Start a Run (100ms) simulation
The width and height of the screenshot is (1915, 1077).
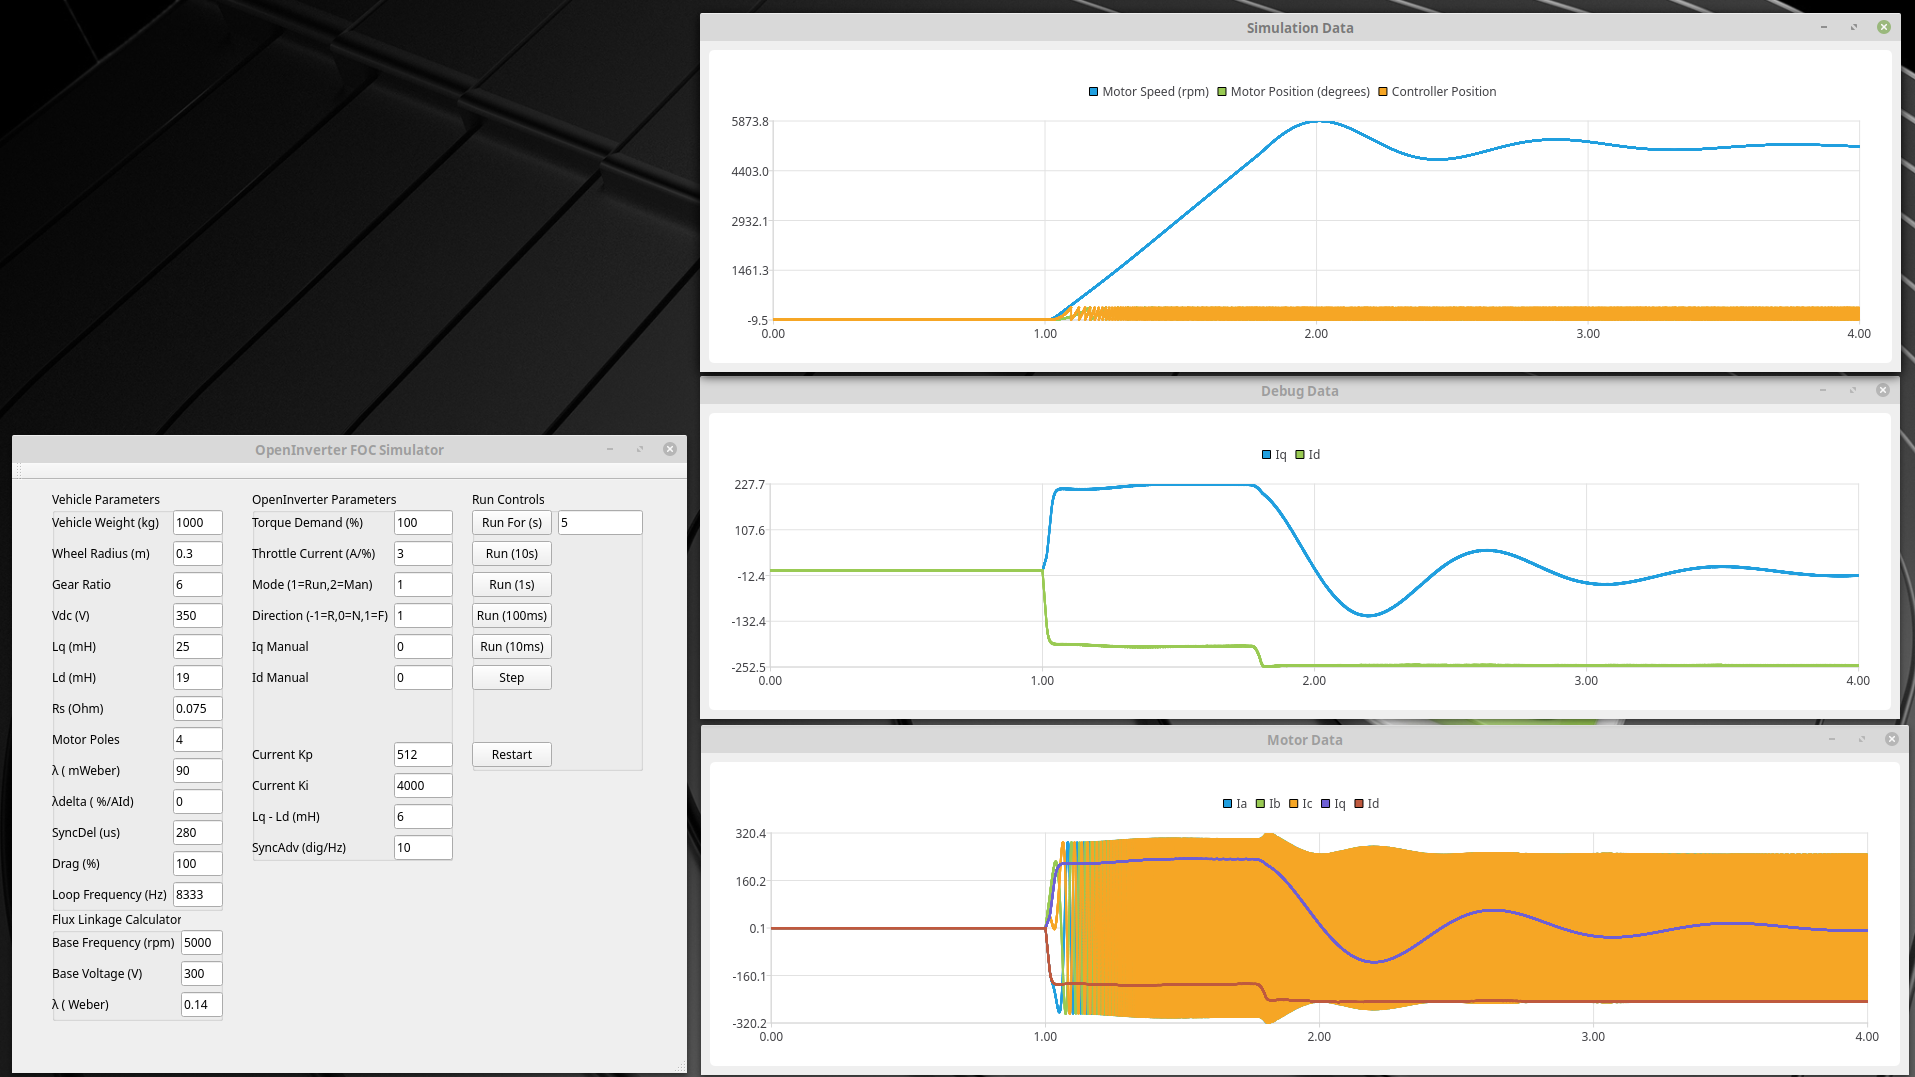click(x=511, y=616)
